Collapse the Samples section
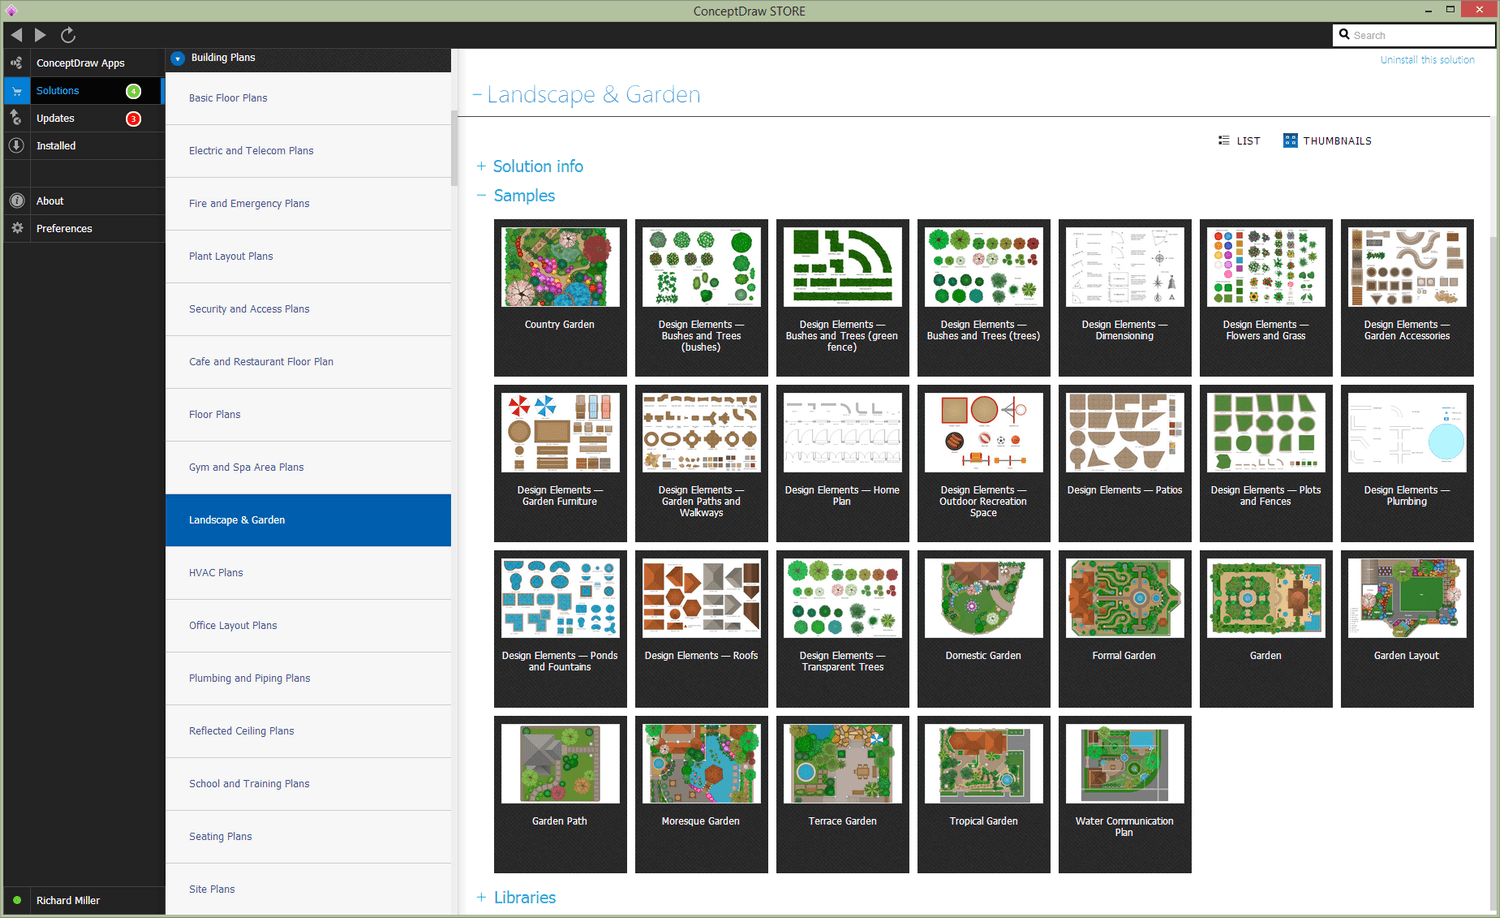The image size is (1500, 918). click(x=481, y=196)
